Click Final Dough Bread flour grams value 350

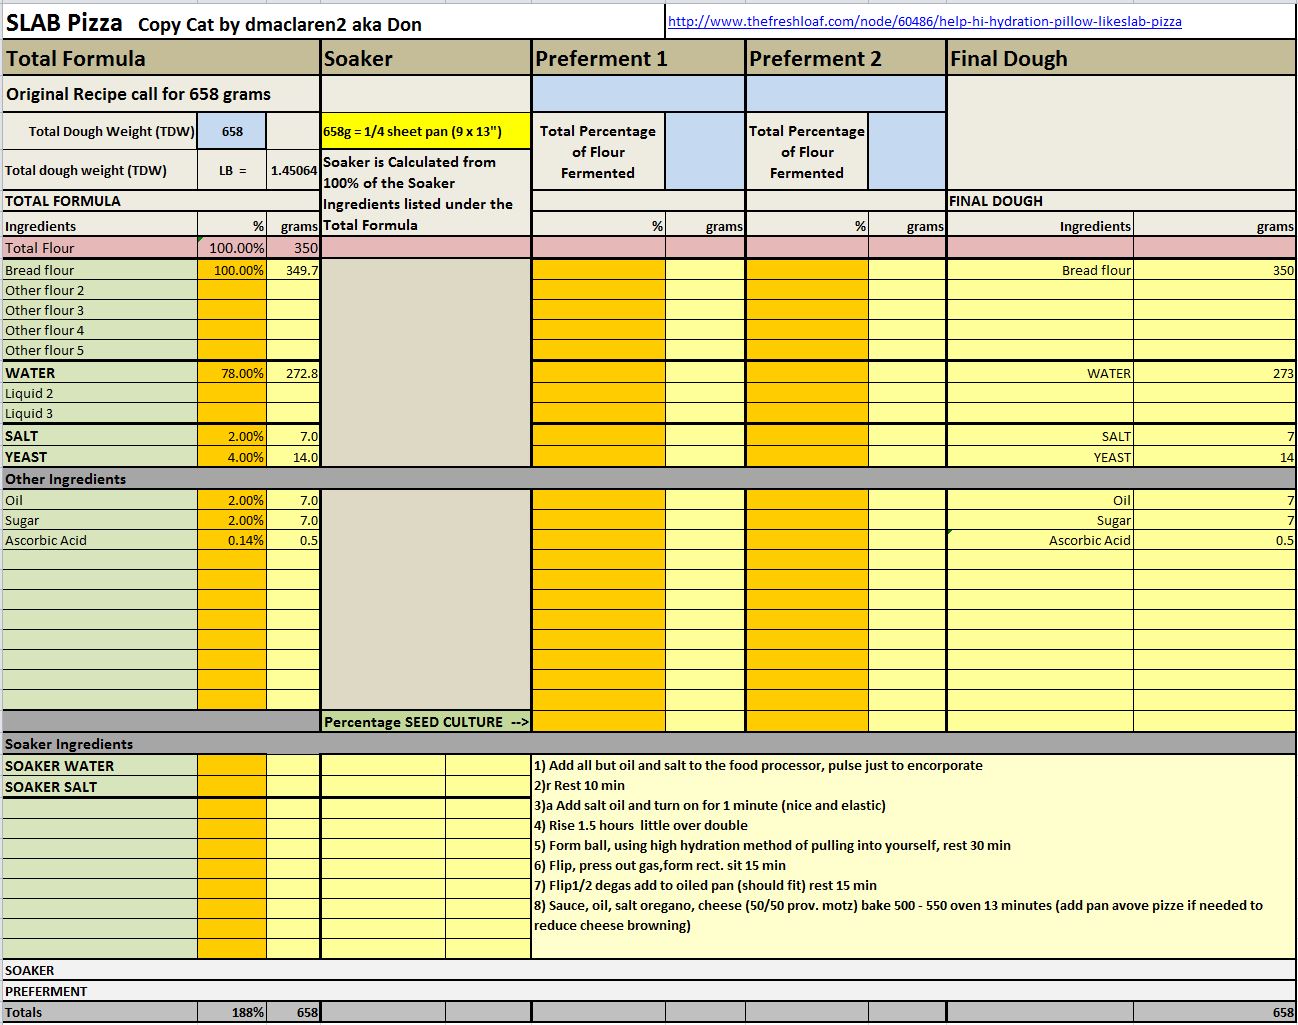[x=1214, y=270]
